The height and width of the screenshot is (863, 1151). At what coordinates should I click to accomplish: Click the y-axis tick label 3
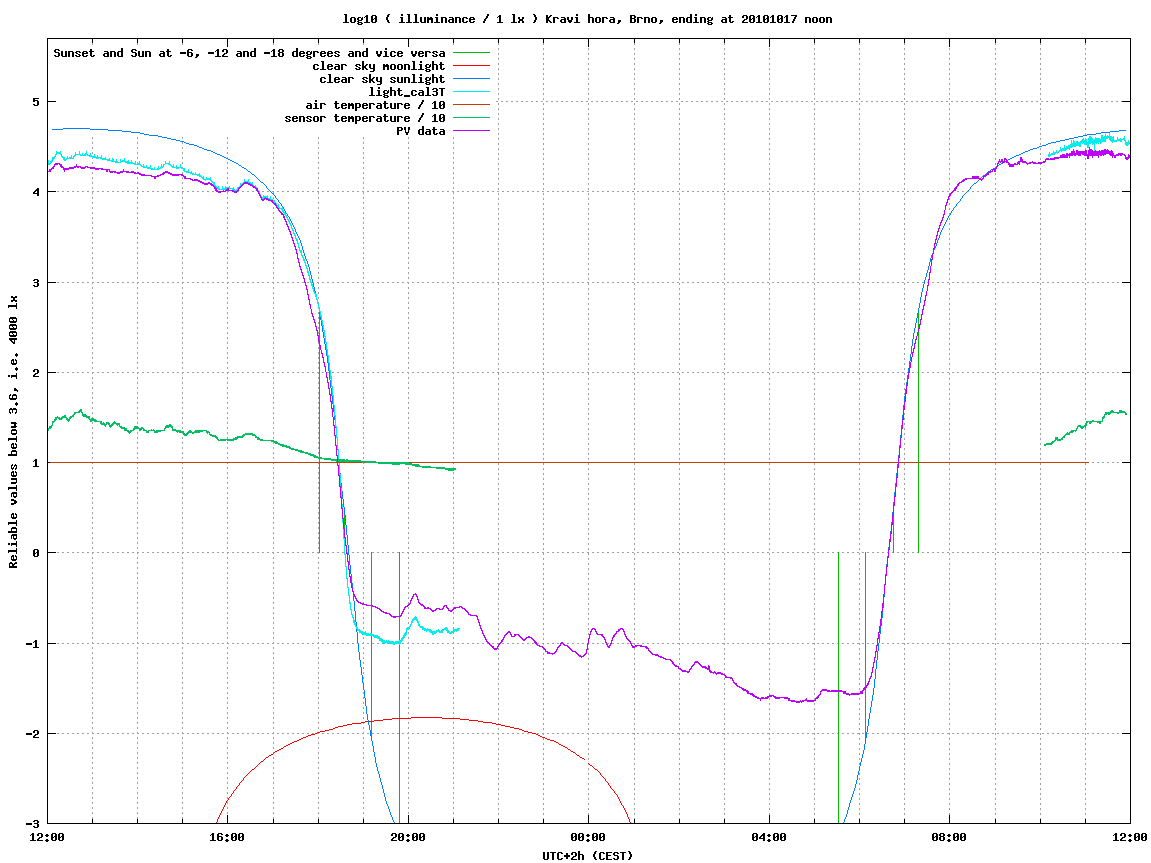(36, 283)
